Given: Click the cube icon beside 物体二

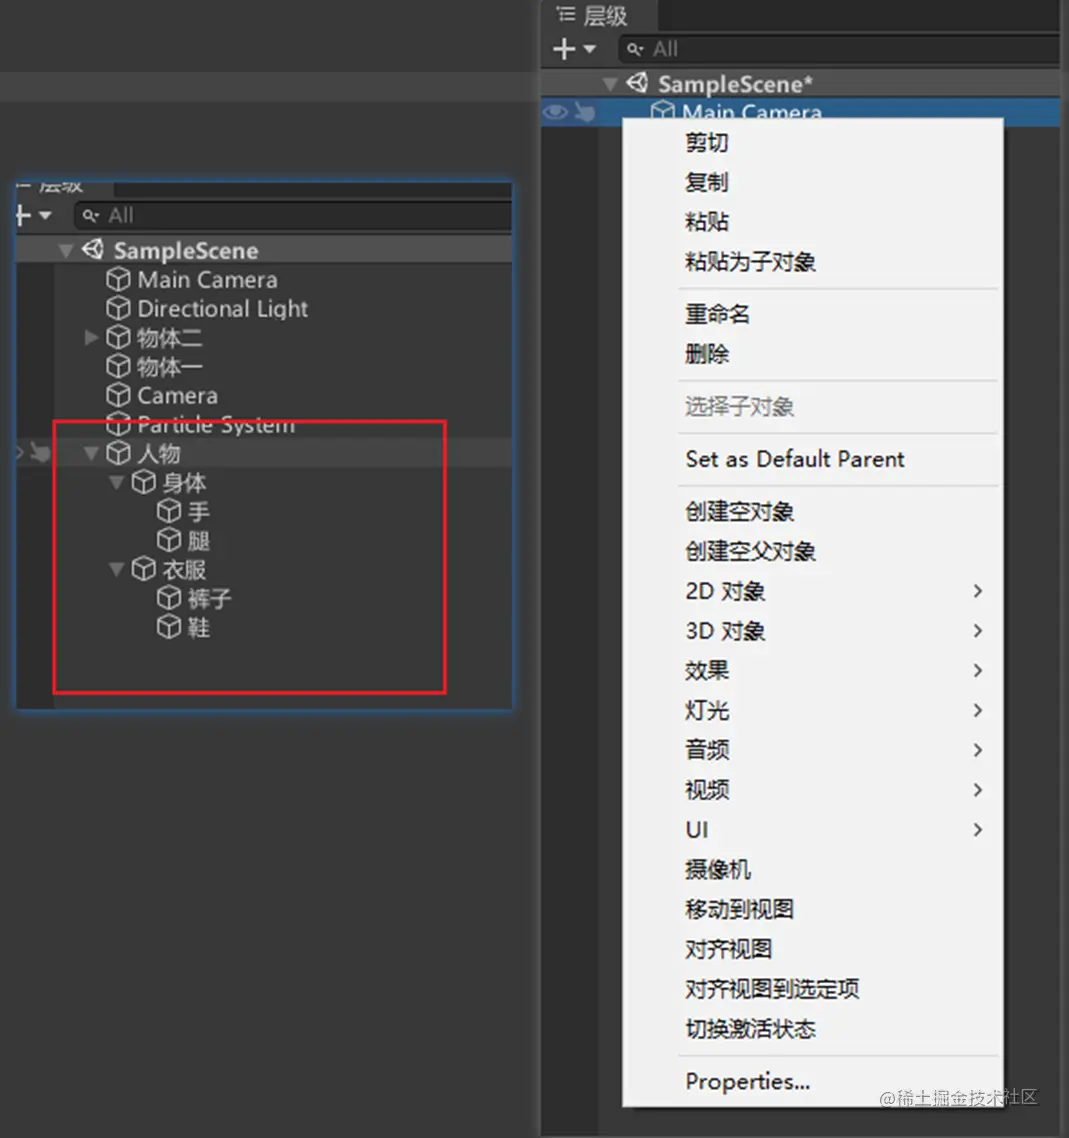Looking at the screenshot, I should (x=118, y=337).
